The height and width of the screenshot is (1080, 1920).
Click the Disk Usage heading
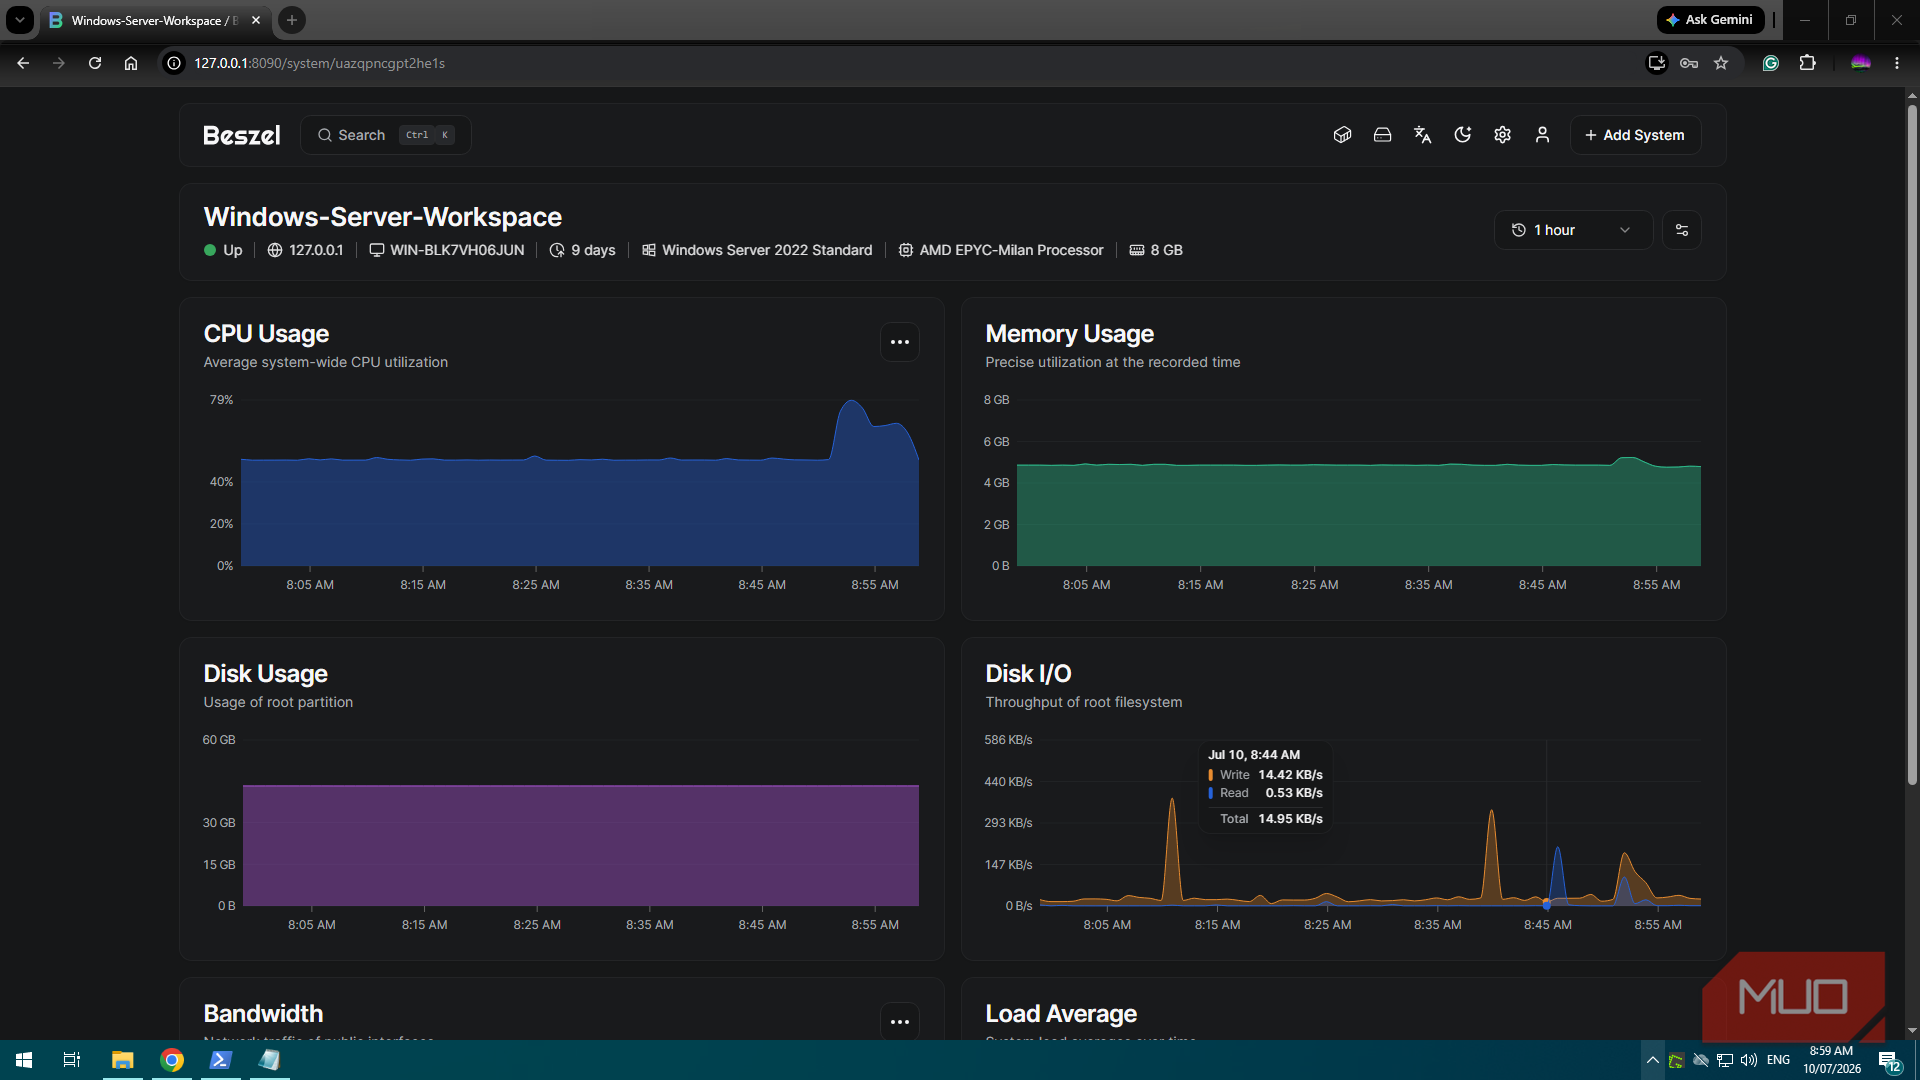pos(265,674)
